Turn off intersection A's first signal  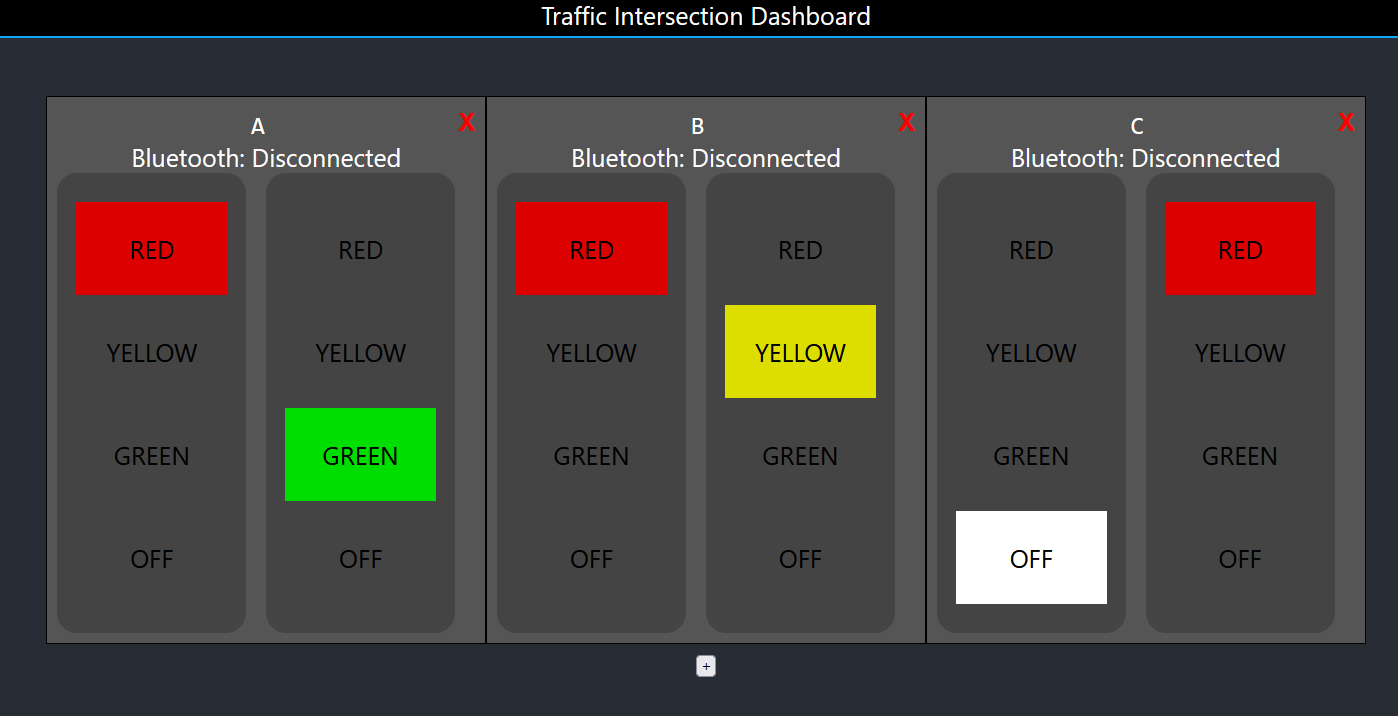(151, 559)
